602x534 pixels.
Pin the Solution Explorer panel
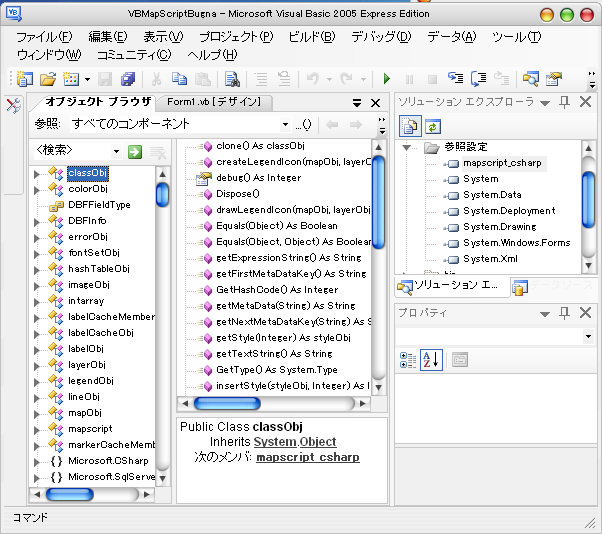[x=564, y=102]
